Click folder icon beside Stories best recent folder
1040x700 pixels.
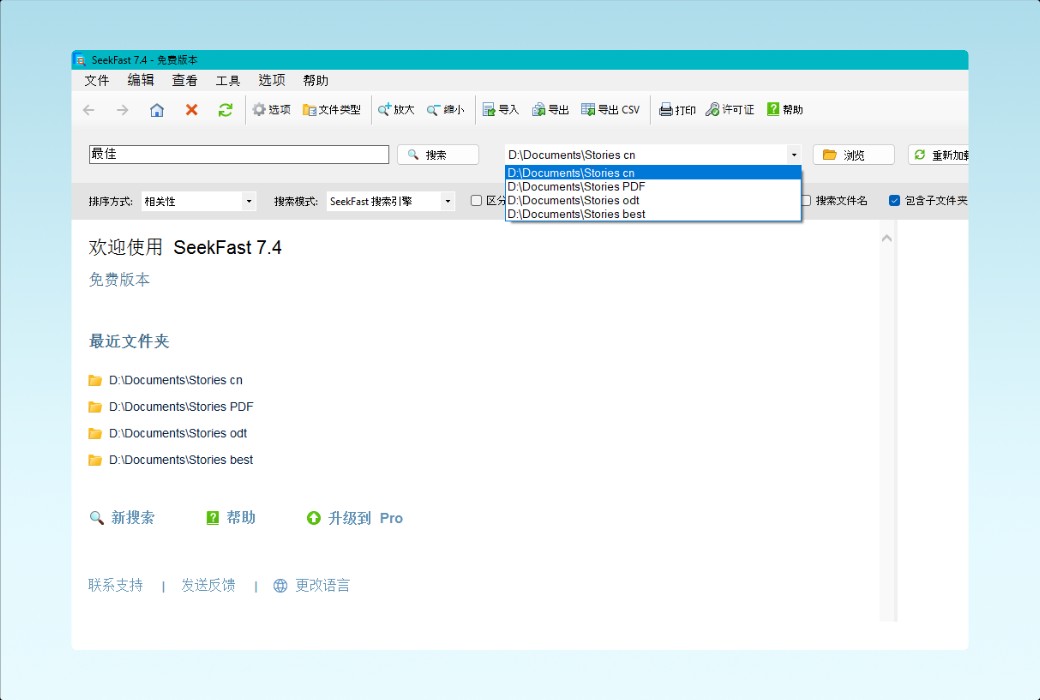click(x=95, y=460)
